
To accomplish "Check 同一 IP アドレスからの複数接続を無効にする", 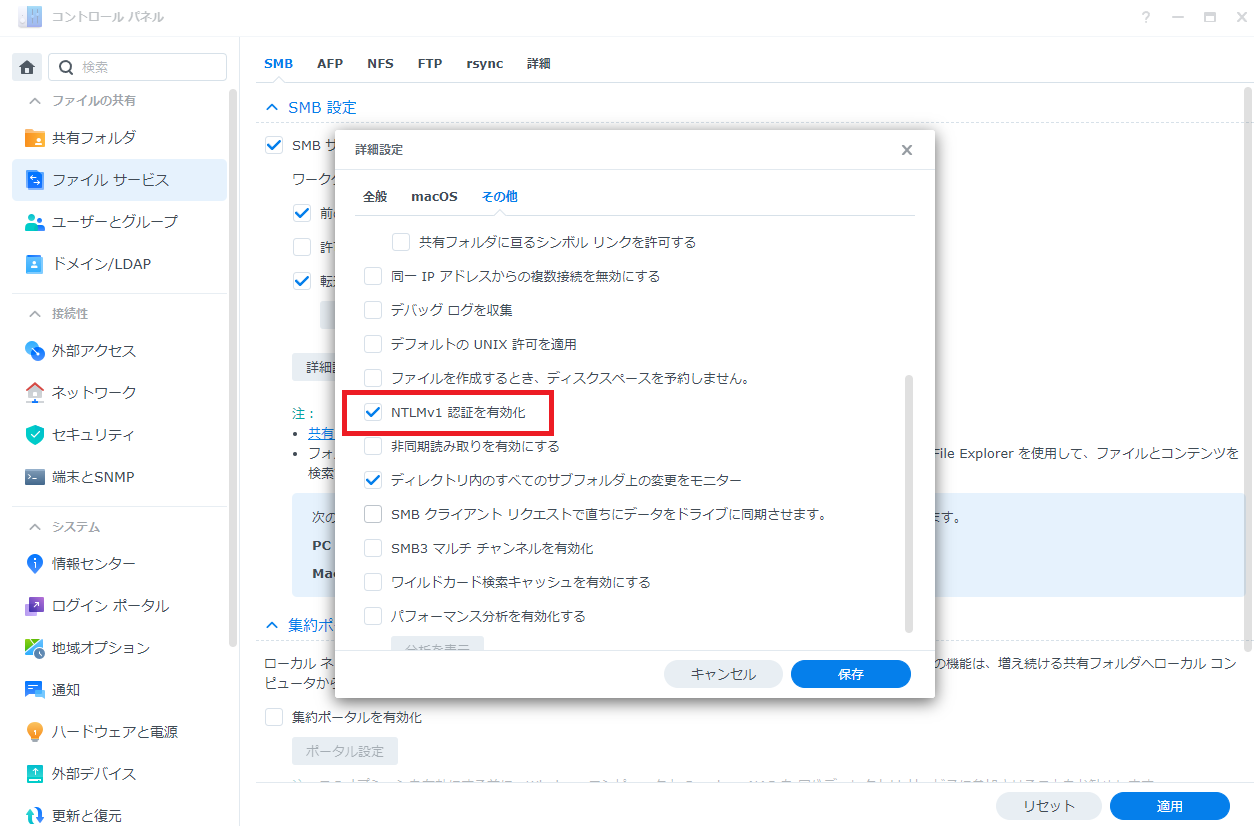I will click(x=373, y=276).
